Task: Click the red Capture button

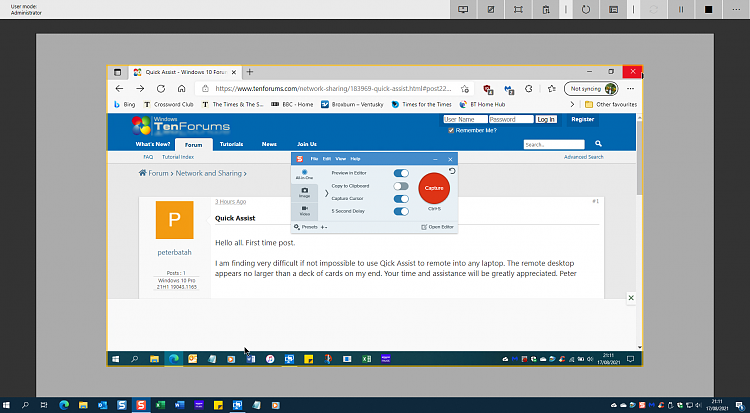Action: point(434,188)
